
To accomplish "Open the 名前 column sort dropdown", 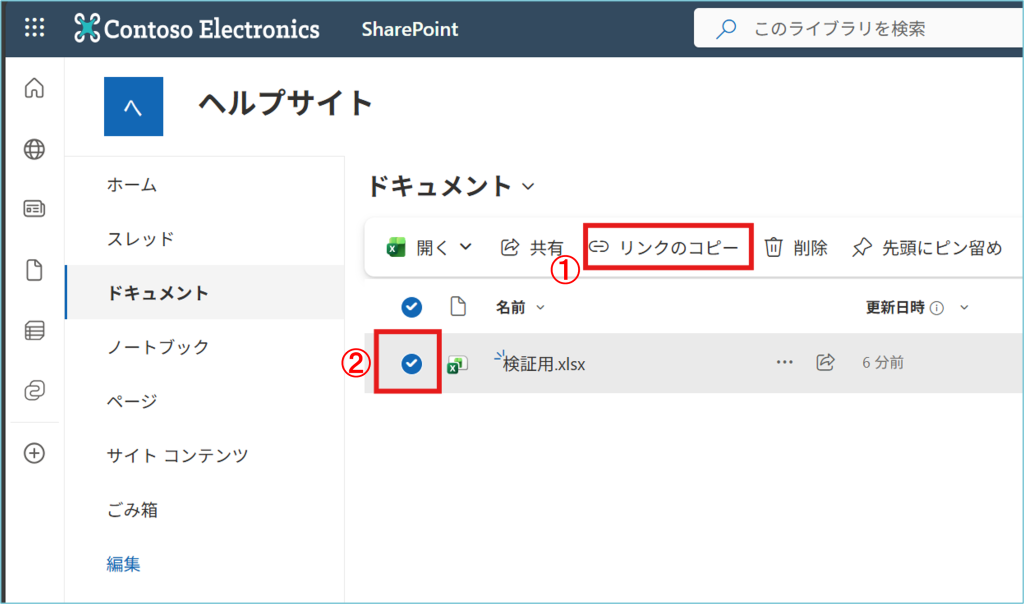I will tap(541, 308).
